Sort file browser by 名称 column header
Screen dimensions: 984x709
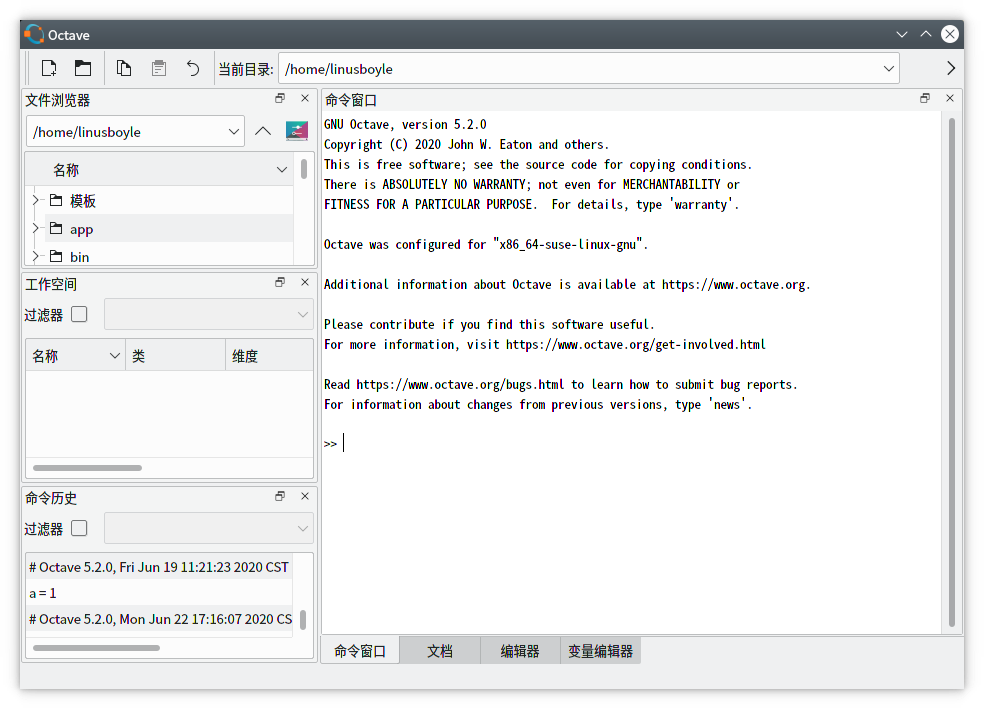(159, 169)
